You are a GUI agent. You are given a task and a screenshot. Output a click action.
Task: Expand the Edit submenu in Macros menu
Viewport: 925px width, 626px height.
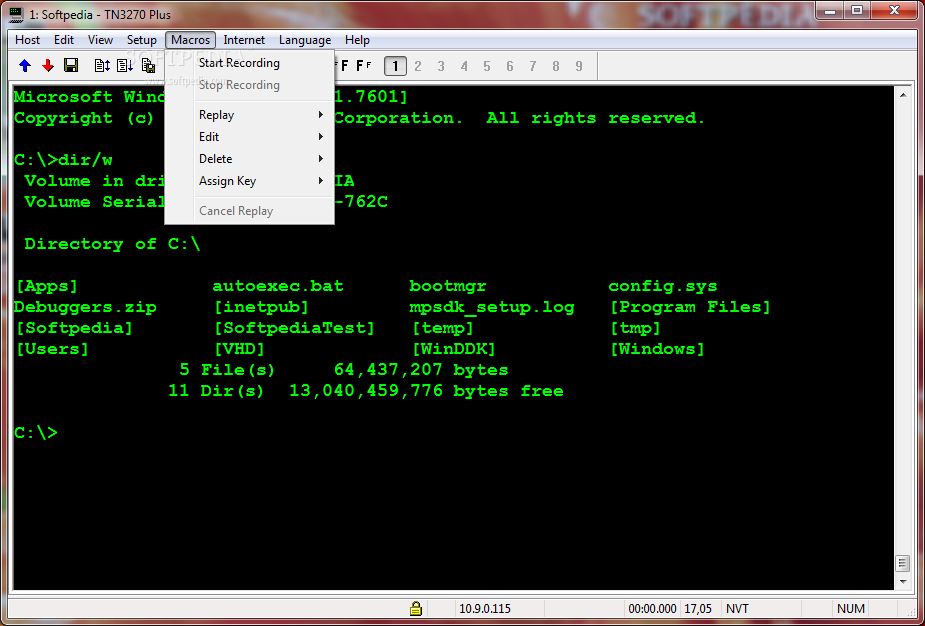coord(250,137)
